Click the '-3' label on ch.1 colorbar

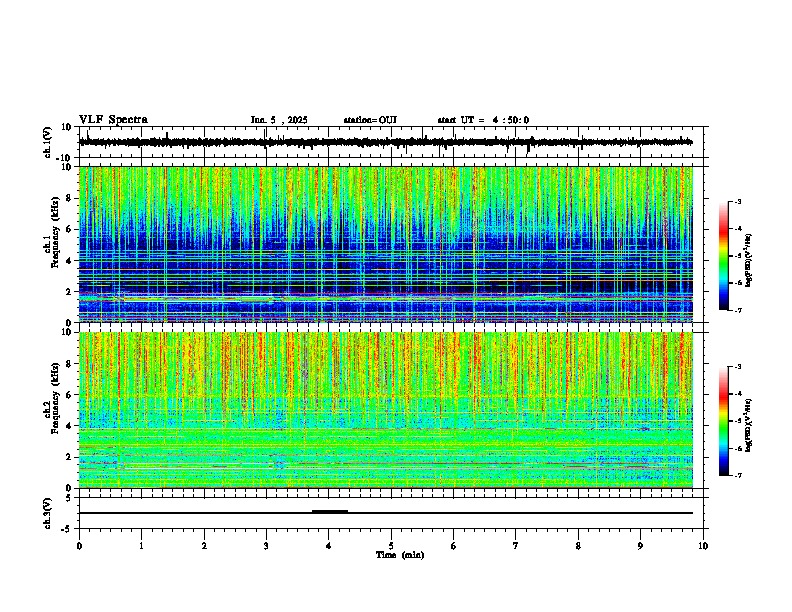click(738, 202)
